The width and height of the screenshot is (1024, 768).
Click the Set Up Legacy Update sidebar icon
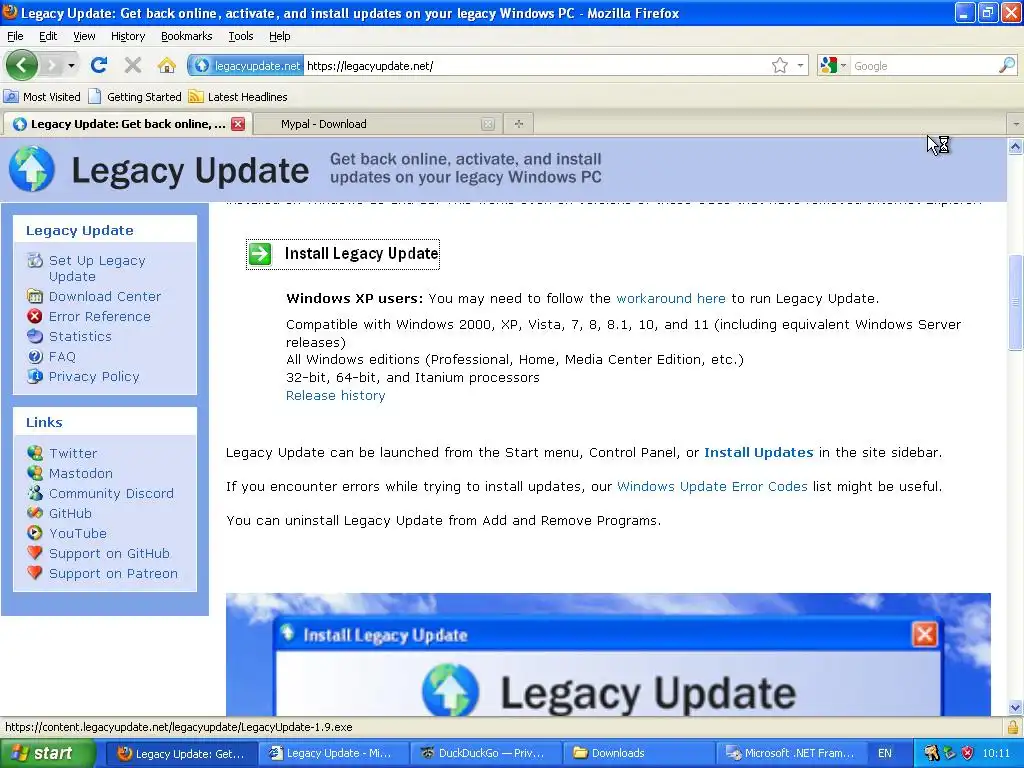[x=35, y=260]
